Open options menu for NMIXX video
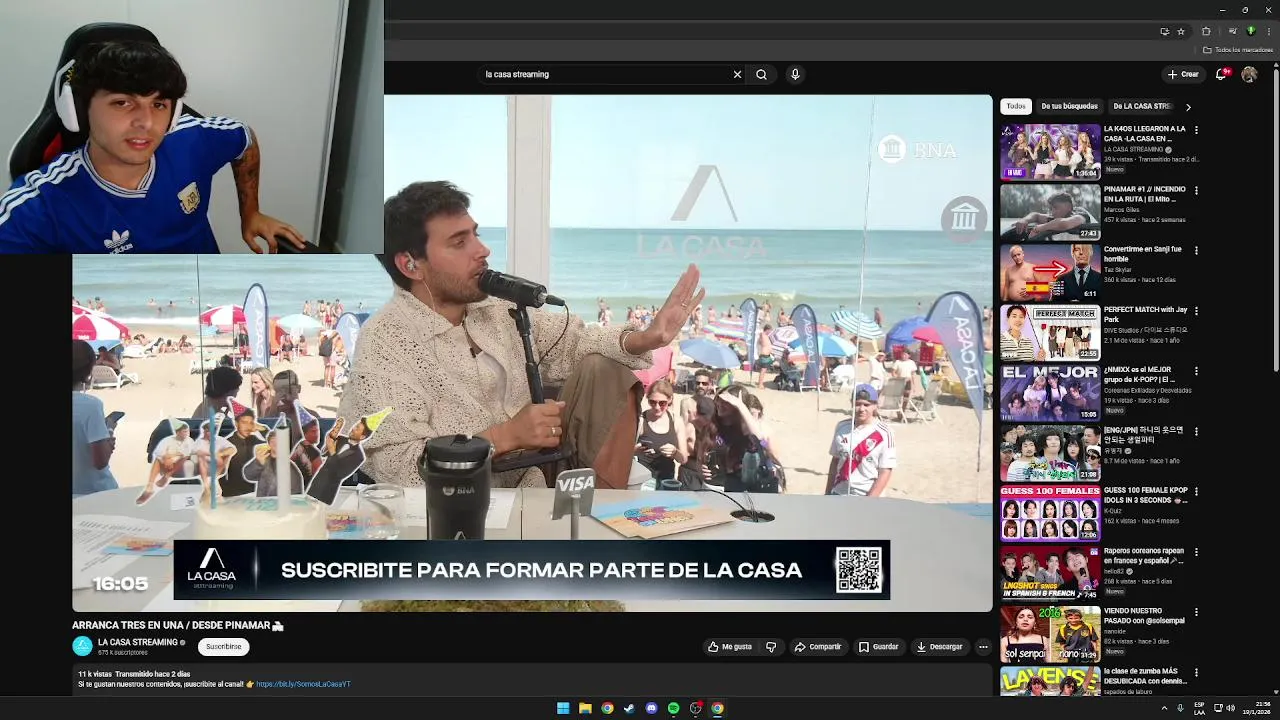This screenshot has width=1280, height=720. click(1196, 371)
